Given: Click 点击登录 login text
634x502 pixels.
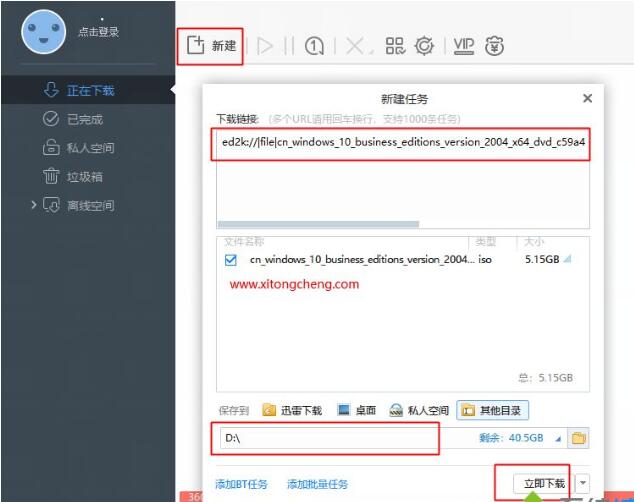Looking at the screenshot, I should coord(99,32).
